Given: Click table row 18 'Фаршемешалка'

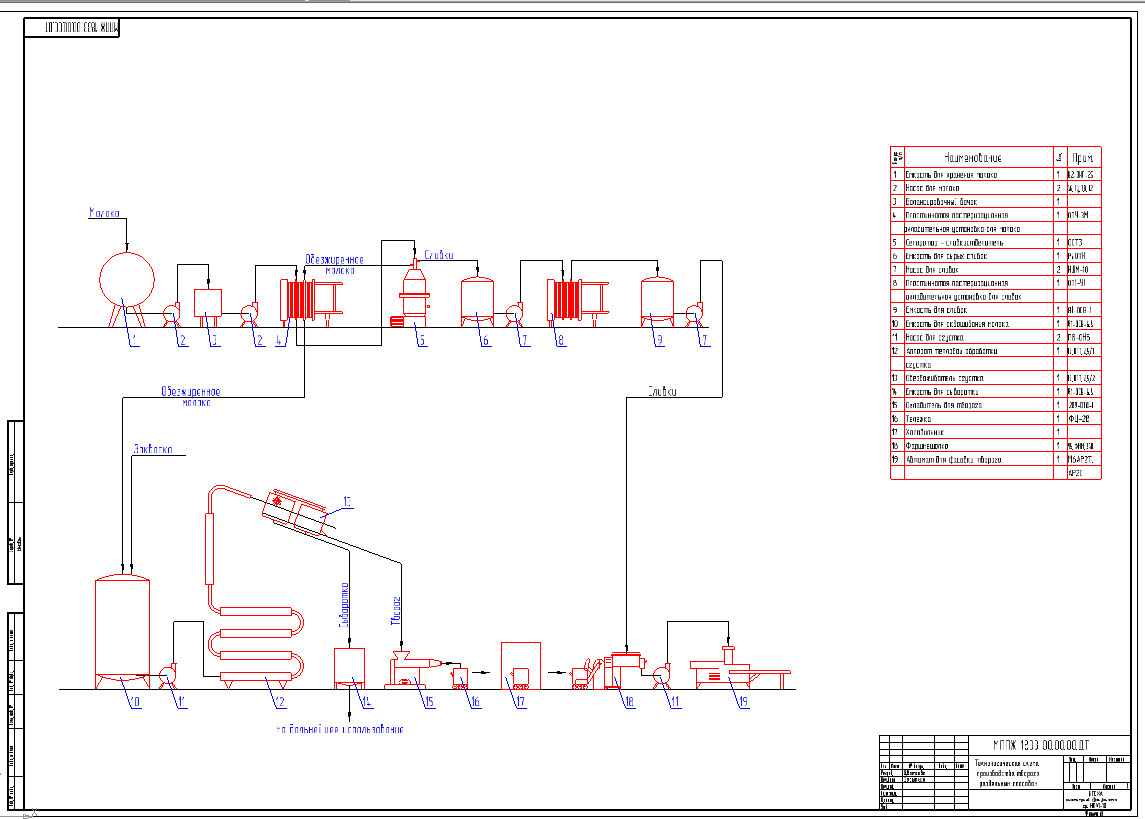Looking at the screenshot, I should point(995,446).
